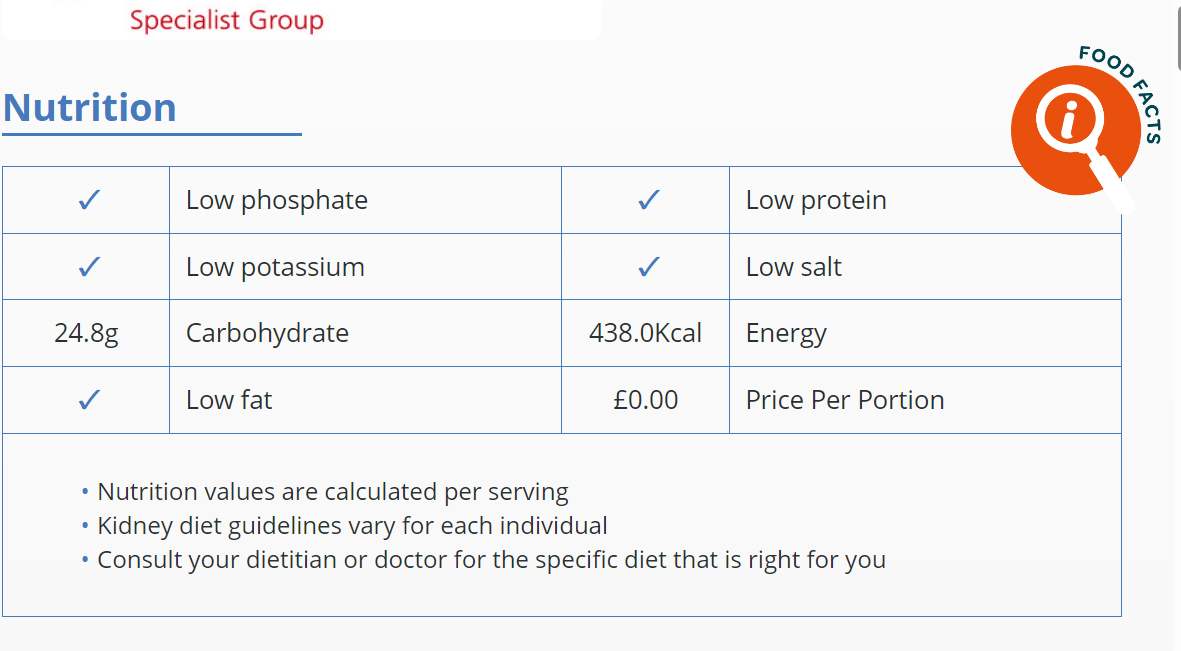Click the Low salt label
The height and width of the screenshot is (651, 1181).
(x=794, y=267)
